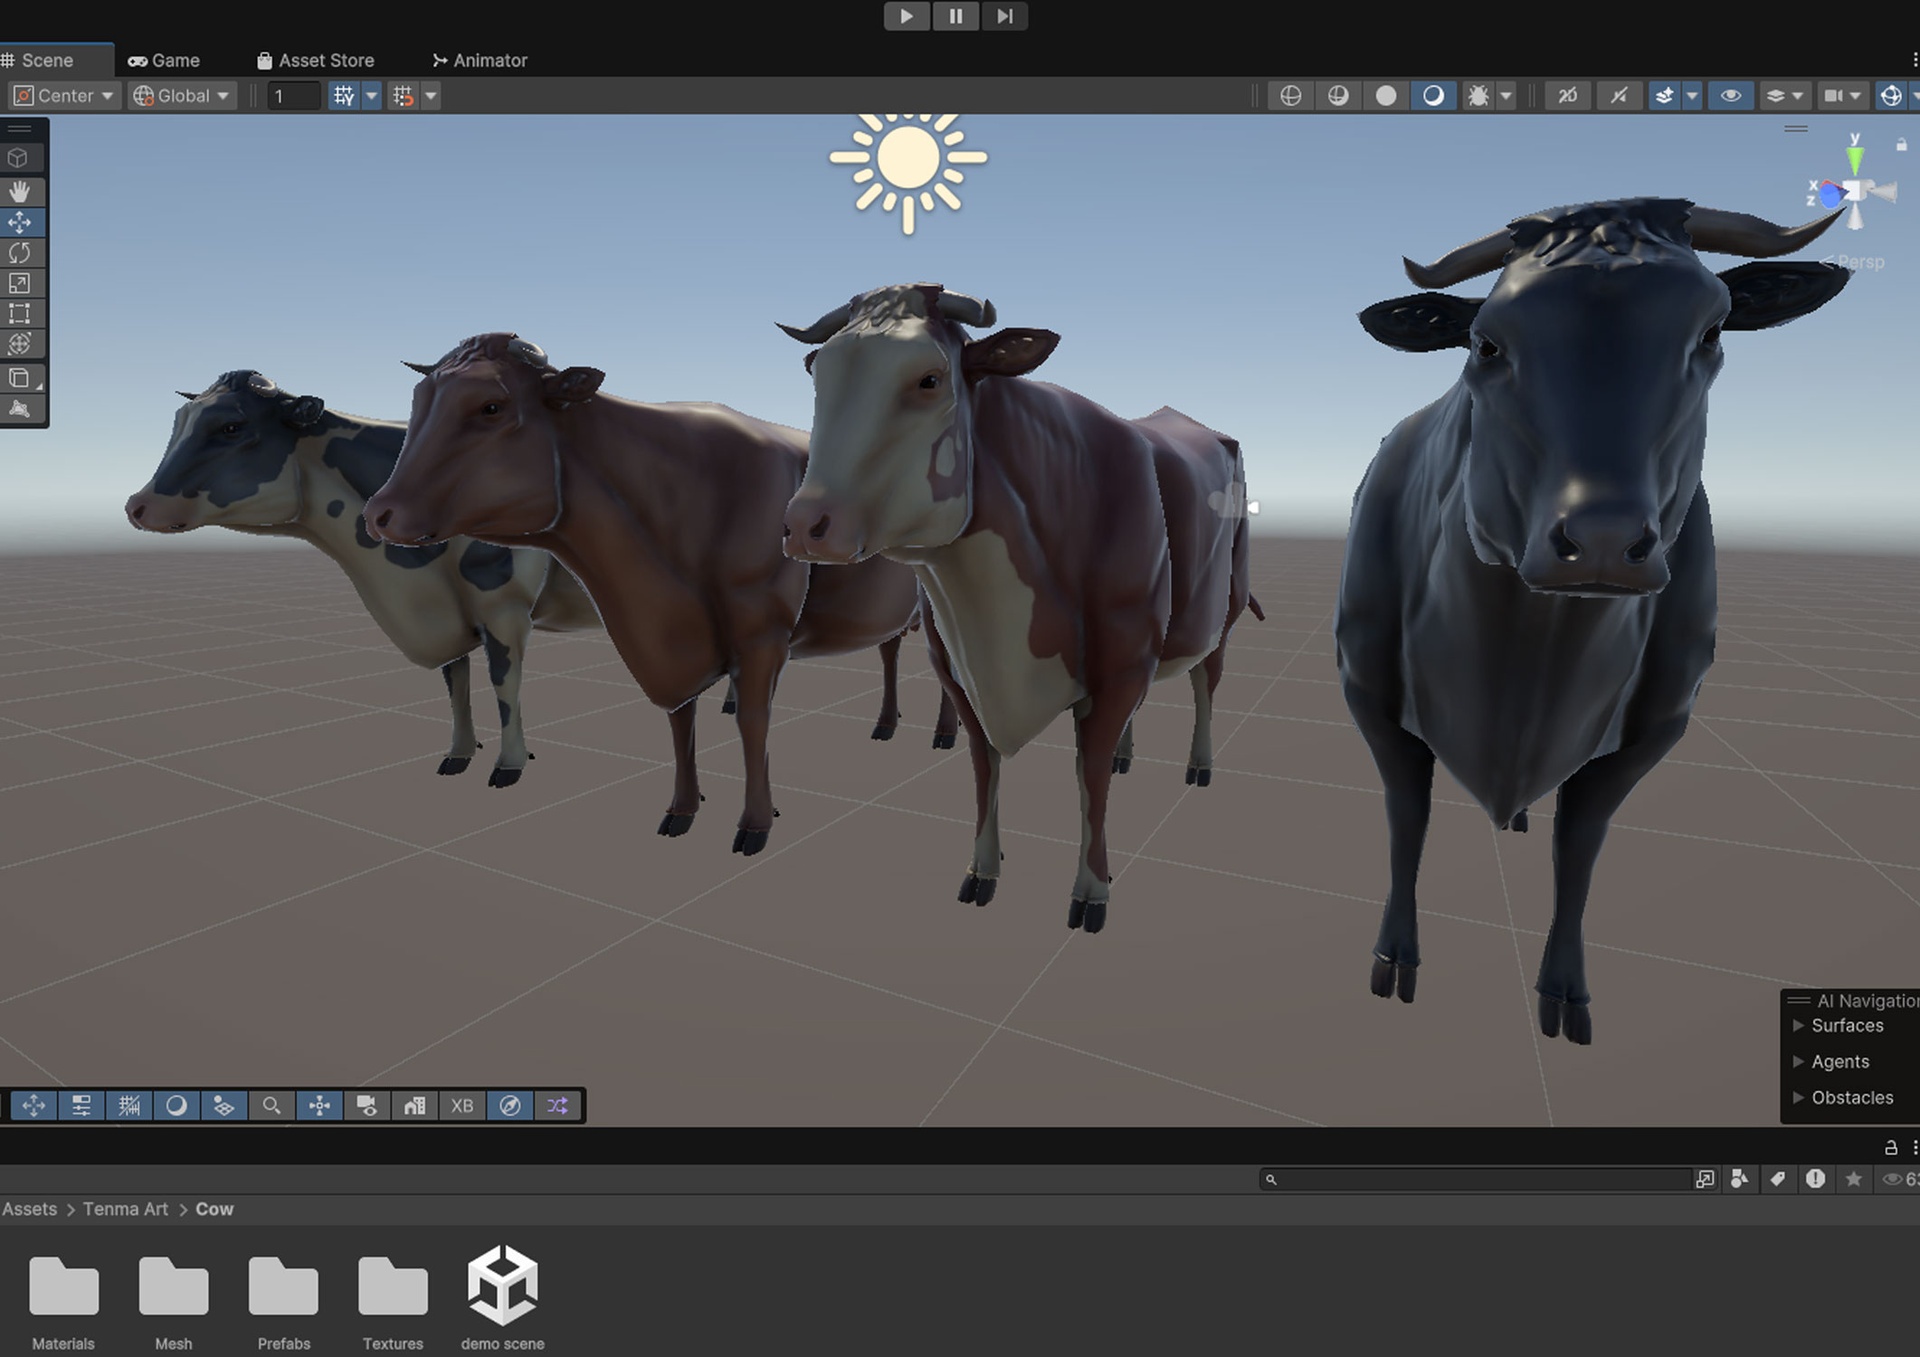Click the search by label tag icon

(1777, 1179)
